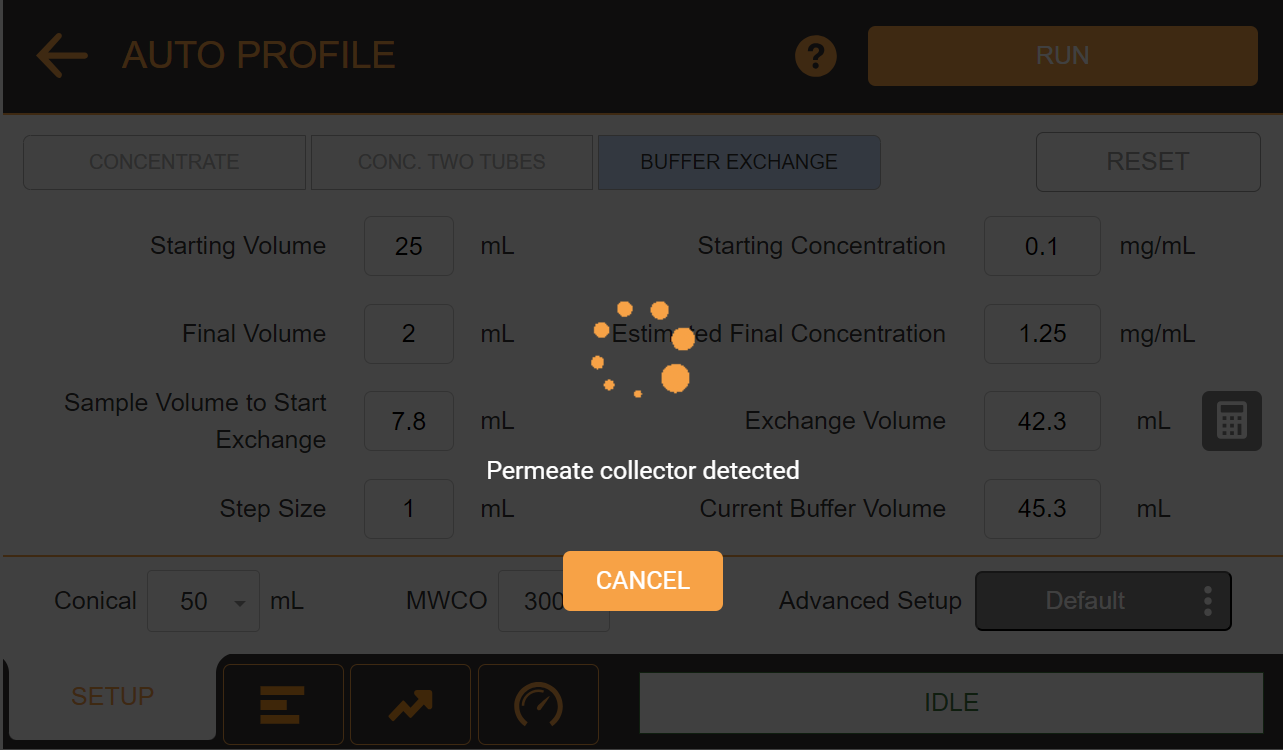This screenshot has height=750, width=1283.
Task: Click the RESET button
Action: (1148, 162)
